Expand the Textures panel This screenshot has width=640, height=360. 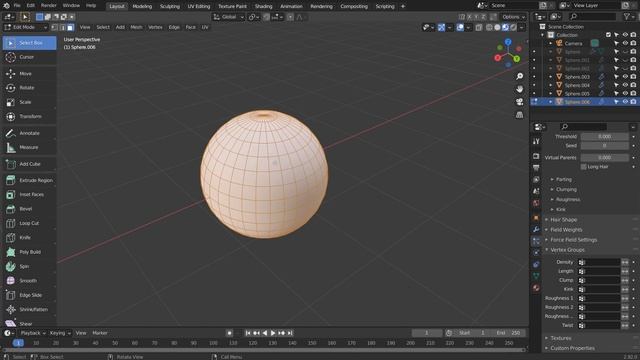560,338
